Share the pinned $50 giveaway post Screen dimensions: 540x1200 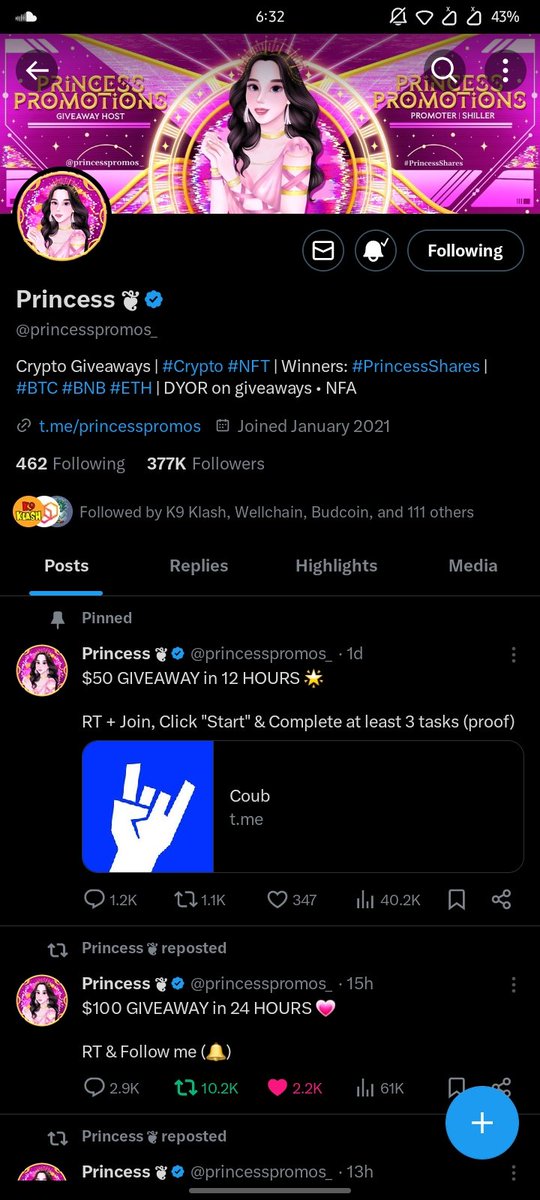coord(502,900)
